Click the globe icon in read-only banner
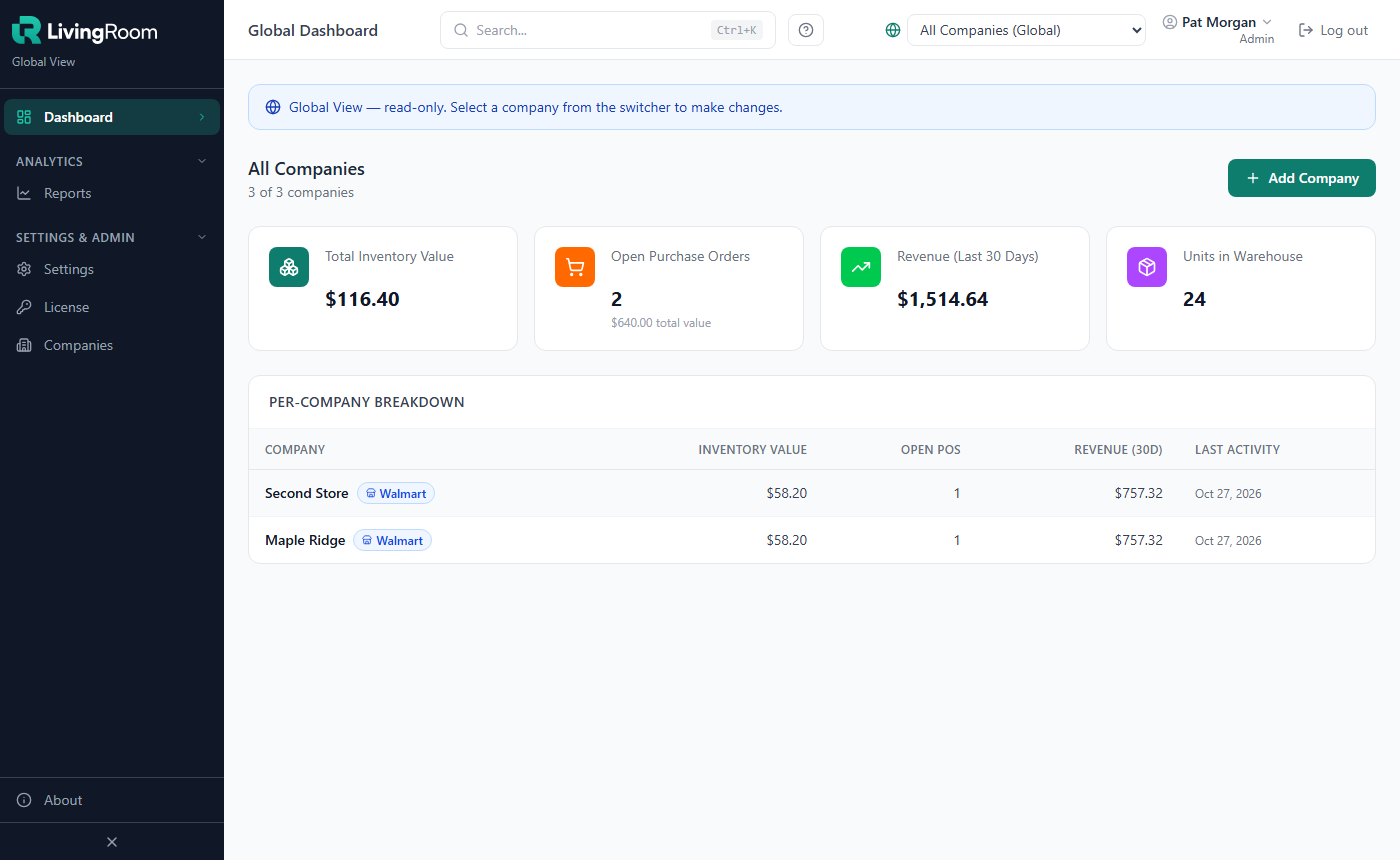 (273, 107)
